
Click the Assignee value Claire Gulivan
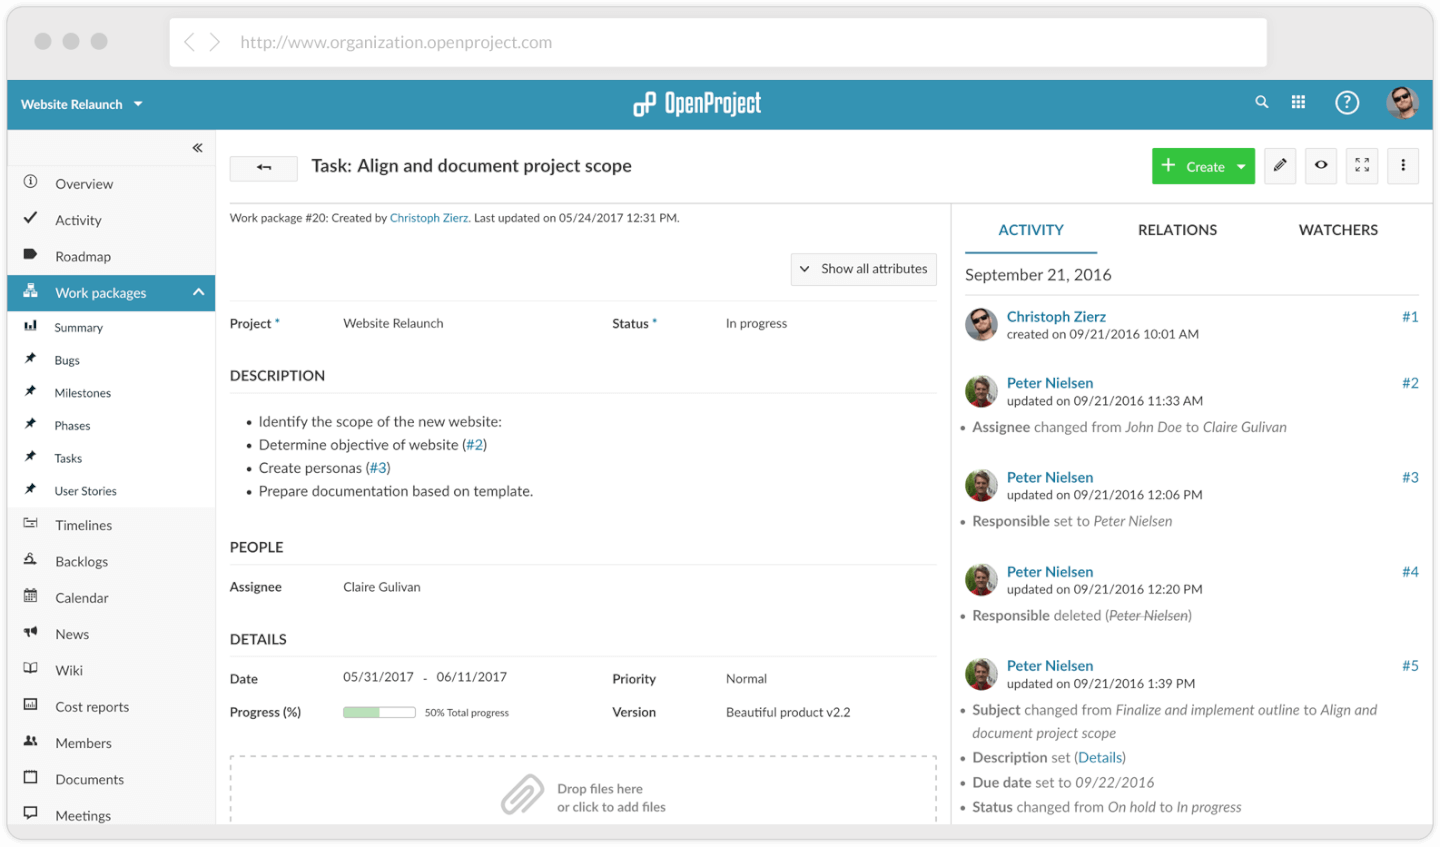[x=382, y=587]
